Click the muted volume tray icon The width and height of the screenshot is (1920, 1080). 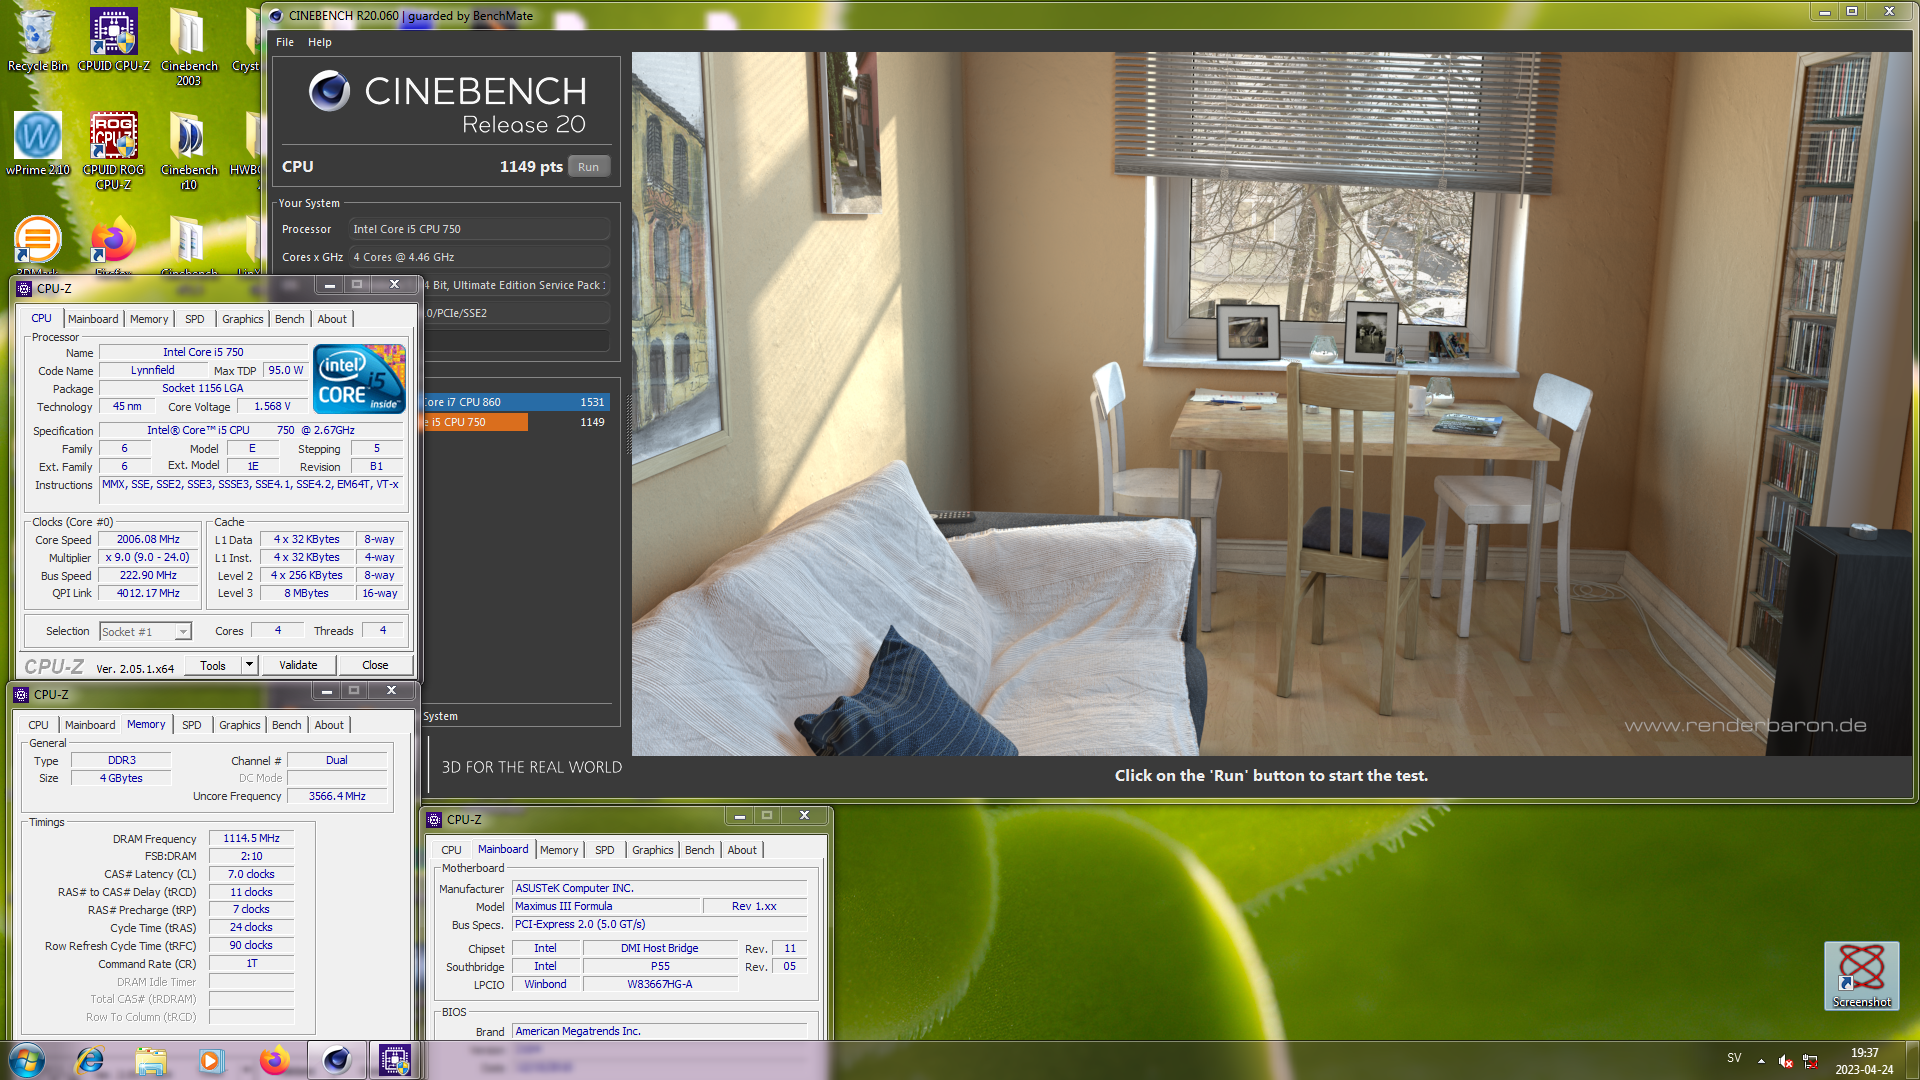[x=1785, y=1061]
